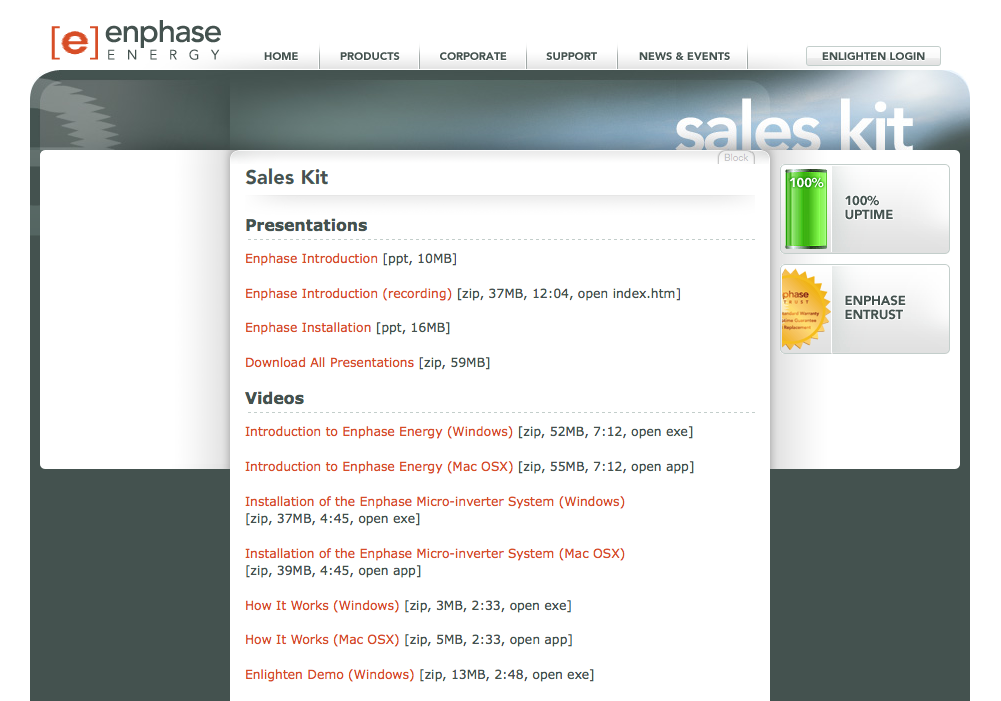Click '[zip, 37MB, 12:04, open index.htm]' text

tap(569, 294)
